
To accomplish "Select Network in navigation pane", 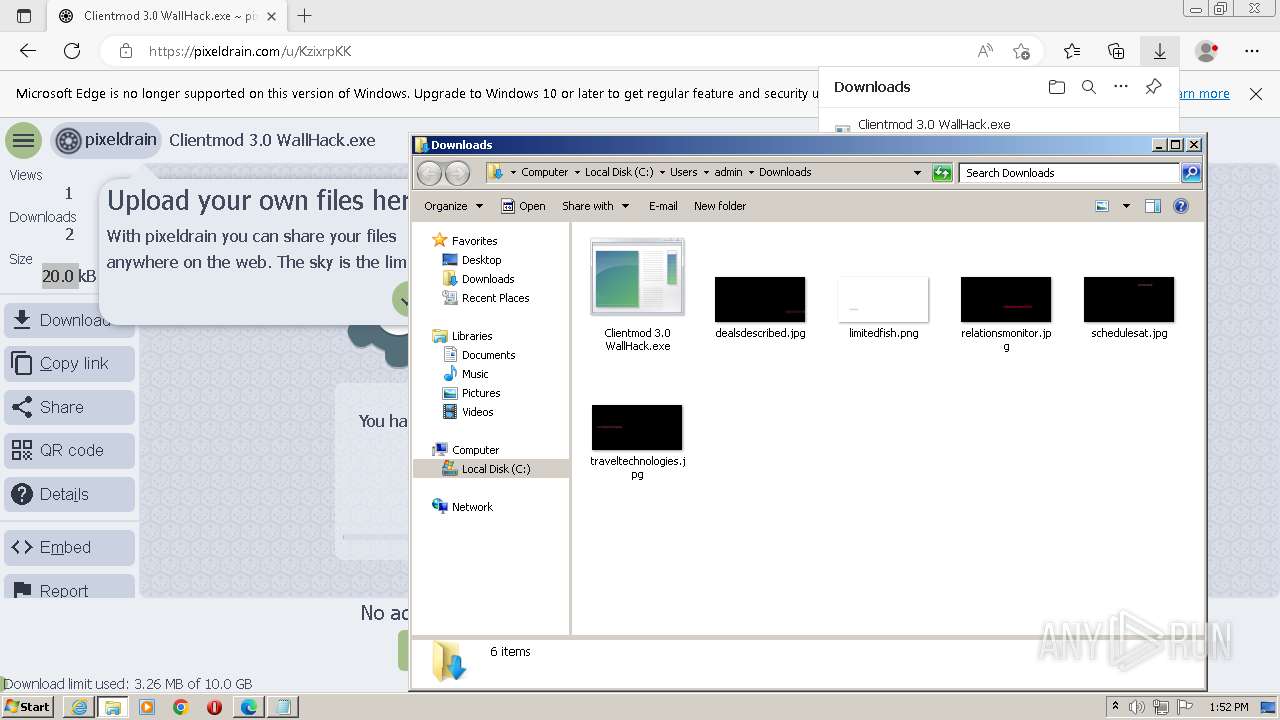I will pyautogui.click(x=463, y=507).
